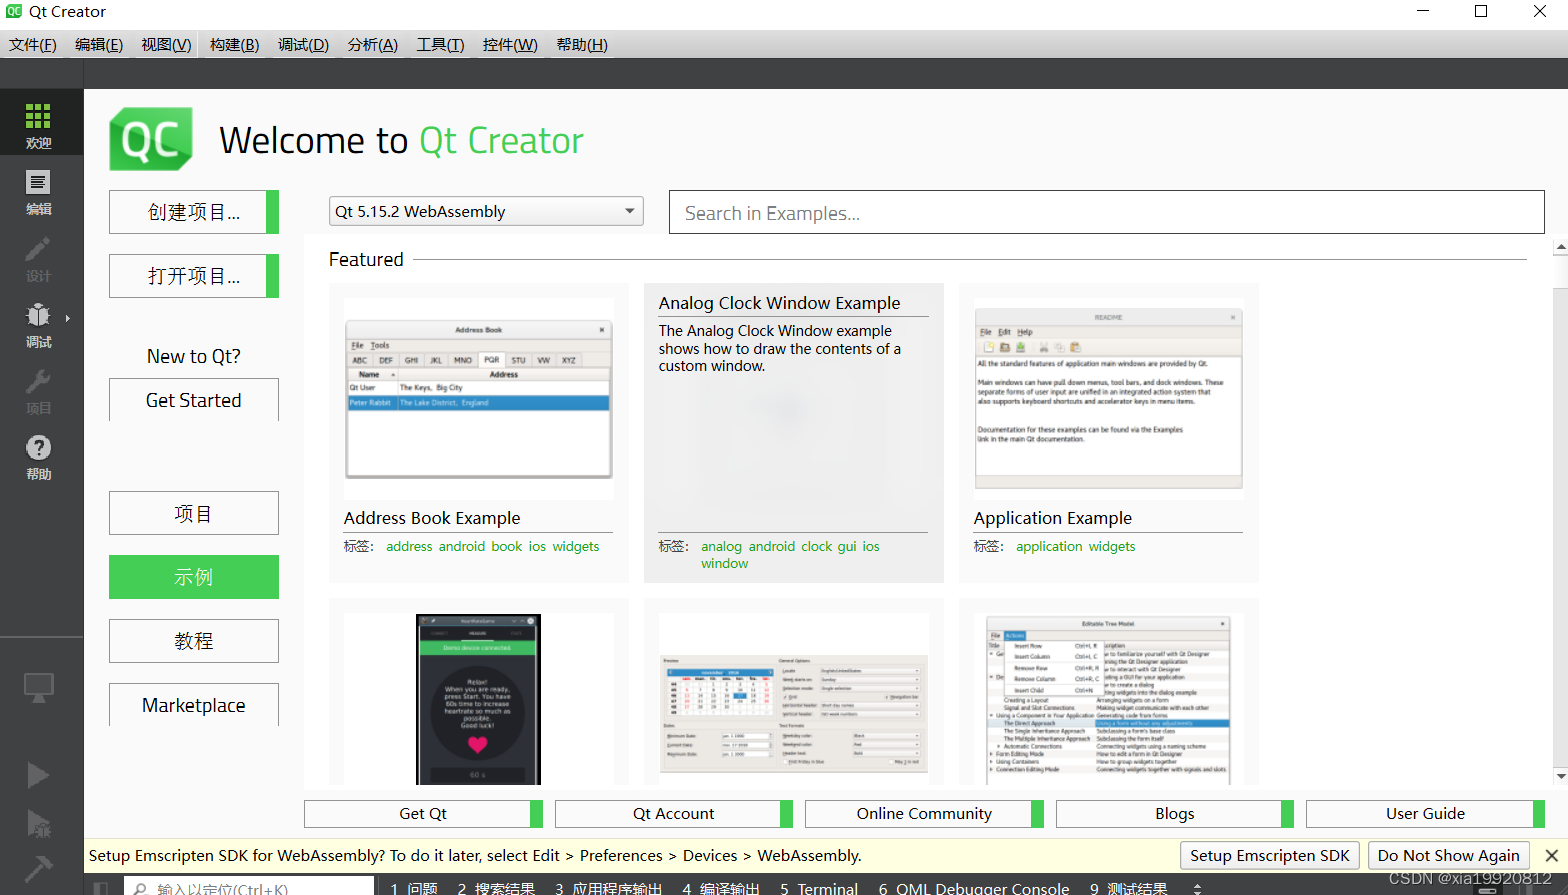This screenshot has width=1568, height=895.
Task: Open the 文件(F) menu
Action: click(33, 44)
